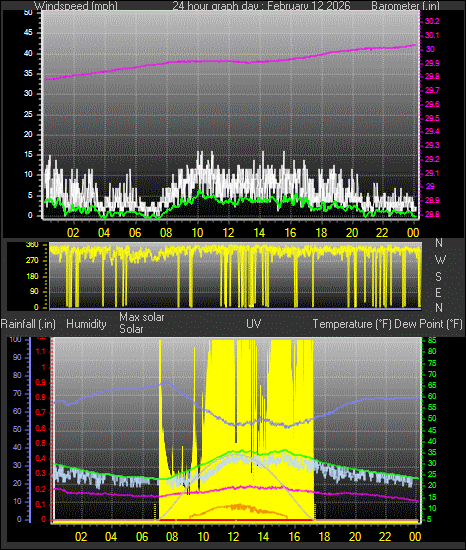
Task: Select '45' on the windspeed axis
Action: coord(28,33)
